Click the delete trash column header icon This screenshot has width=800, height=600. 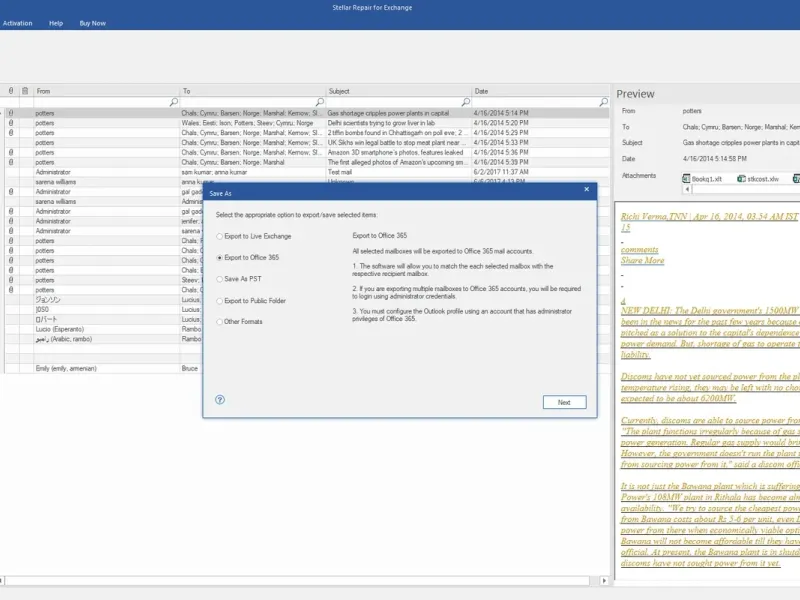(x=24, y=91)
